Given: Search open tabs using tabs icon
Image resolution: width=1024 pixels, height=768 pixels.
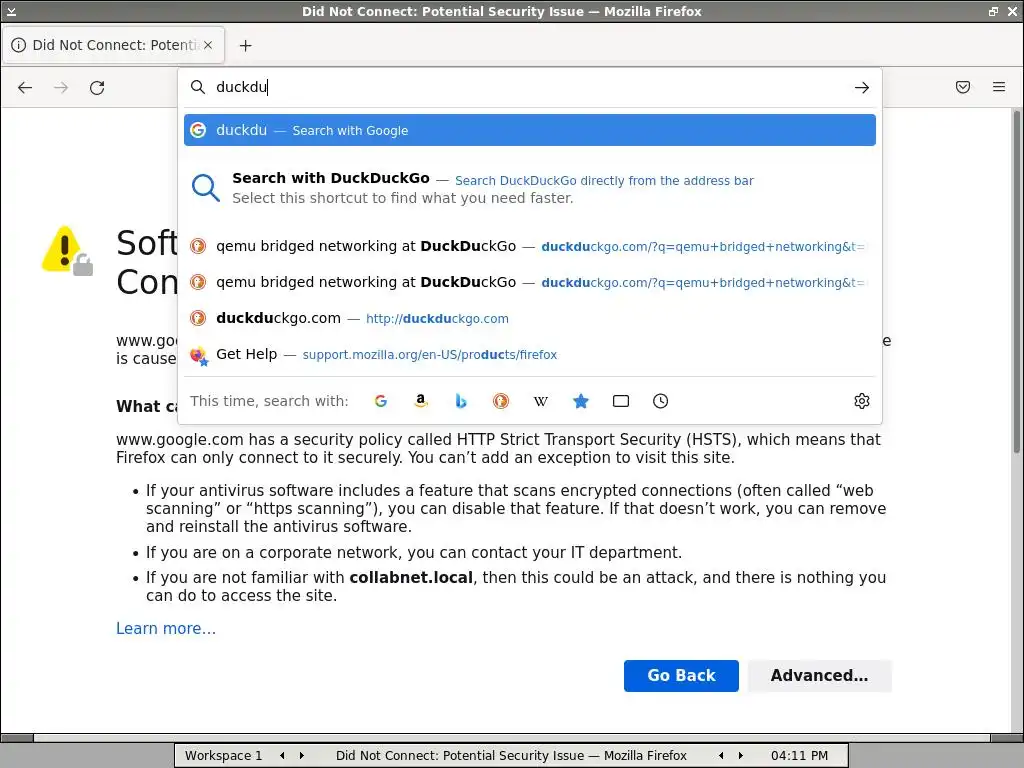Looking at the screenshot, I should click(x=621, y=401).
